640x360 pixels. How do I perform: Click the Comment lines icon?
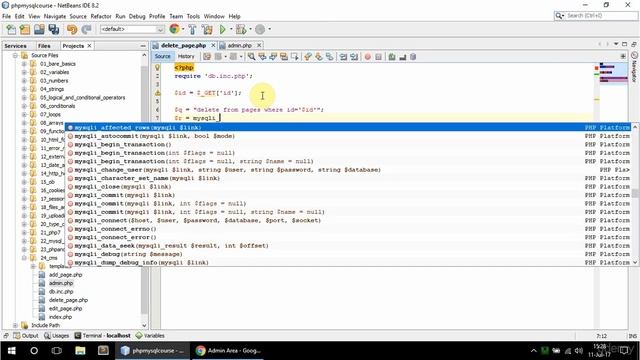click(392, 57)
